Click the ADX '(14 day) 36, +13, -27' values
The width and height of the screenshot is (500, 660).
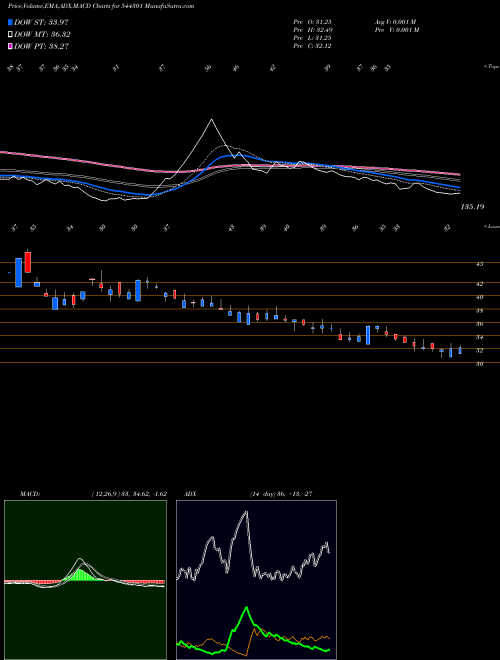[x=281, y=494]
